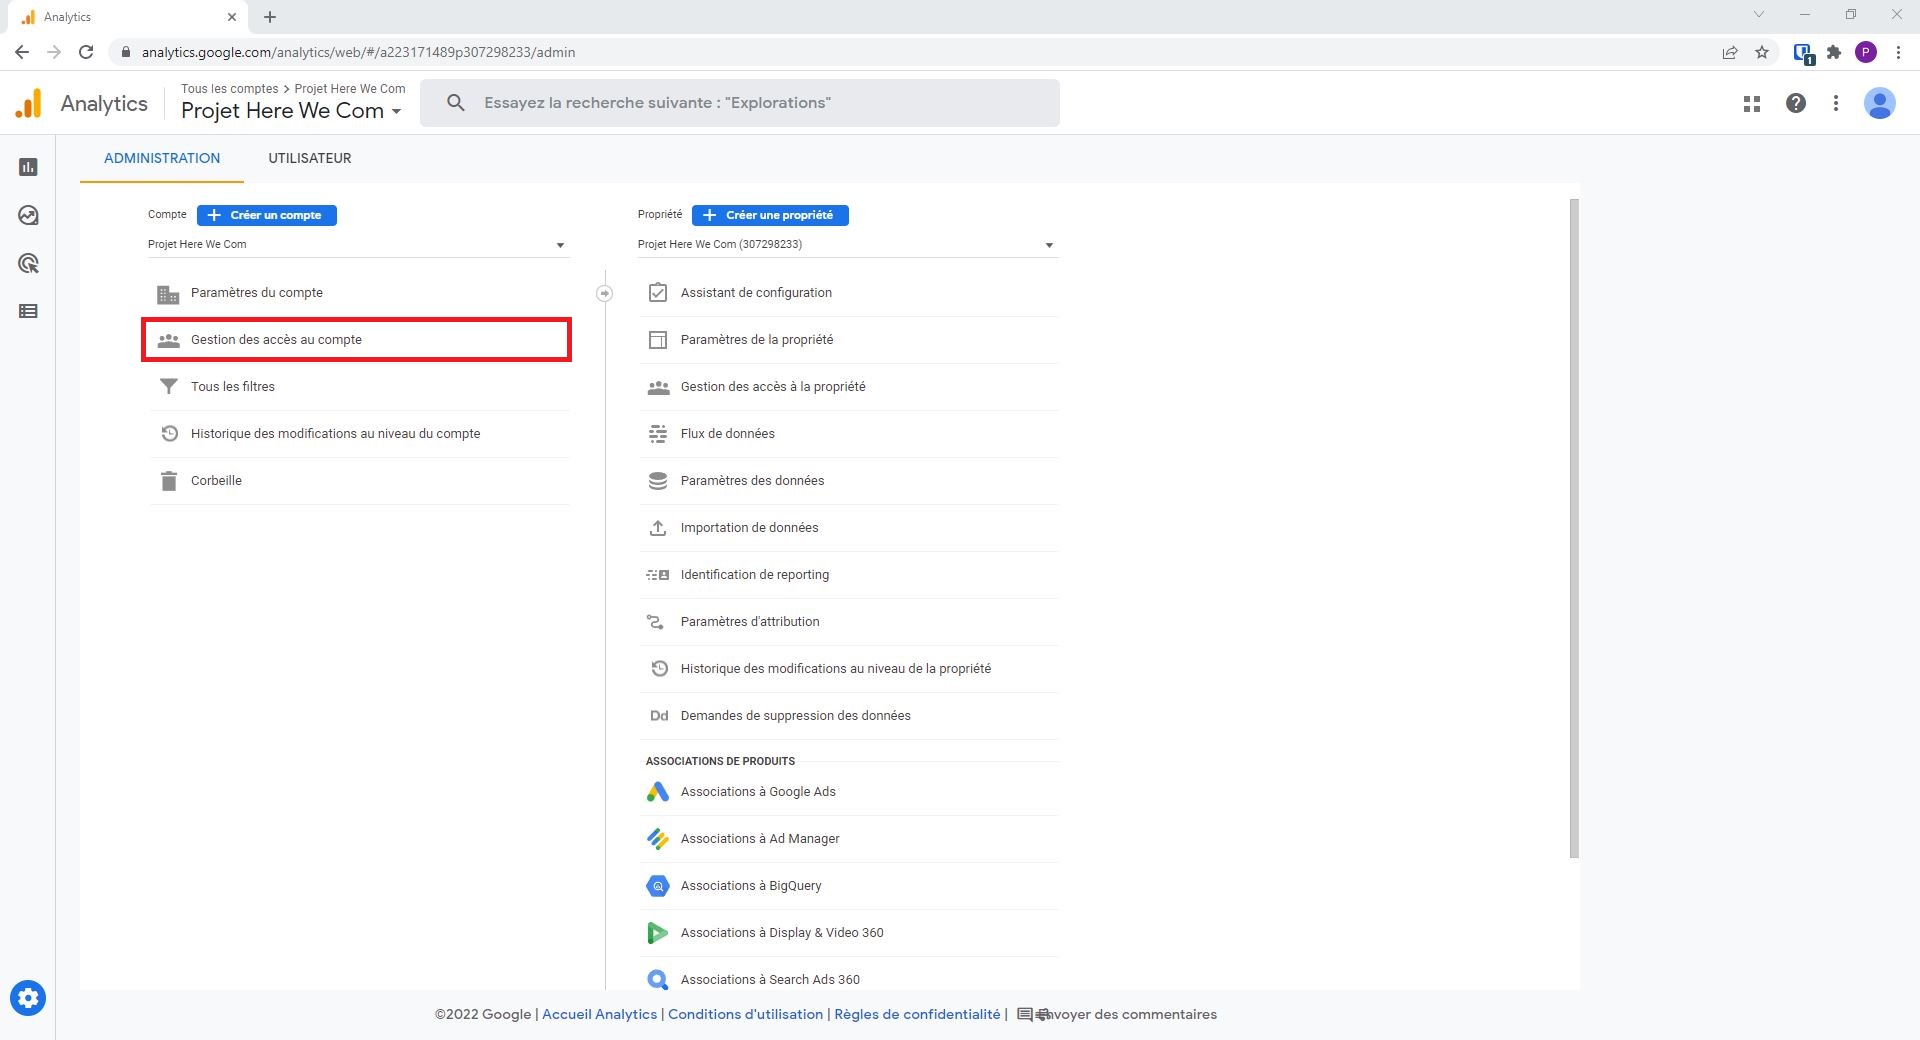Image resolution: width=1920 pixels, height=1040 pixels.
Task: Open Paramètres des données
Action: coord(850,481)
